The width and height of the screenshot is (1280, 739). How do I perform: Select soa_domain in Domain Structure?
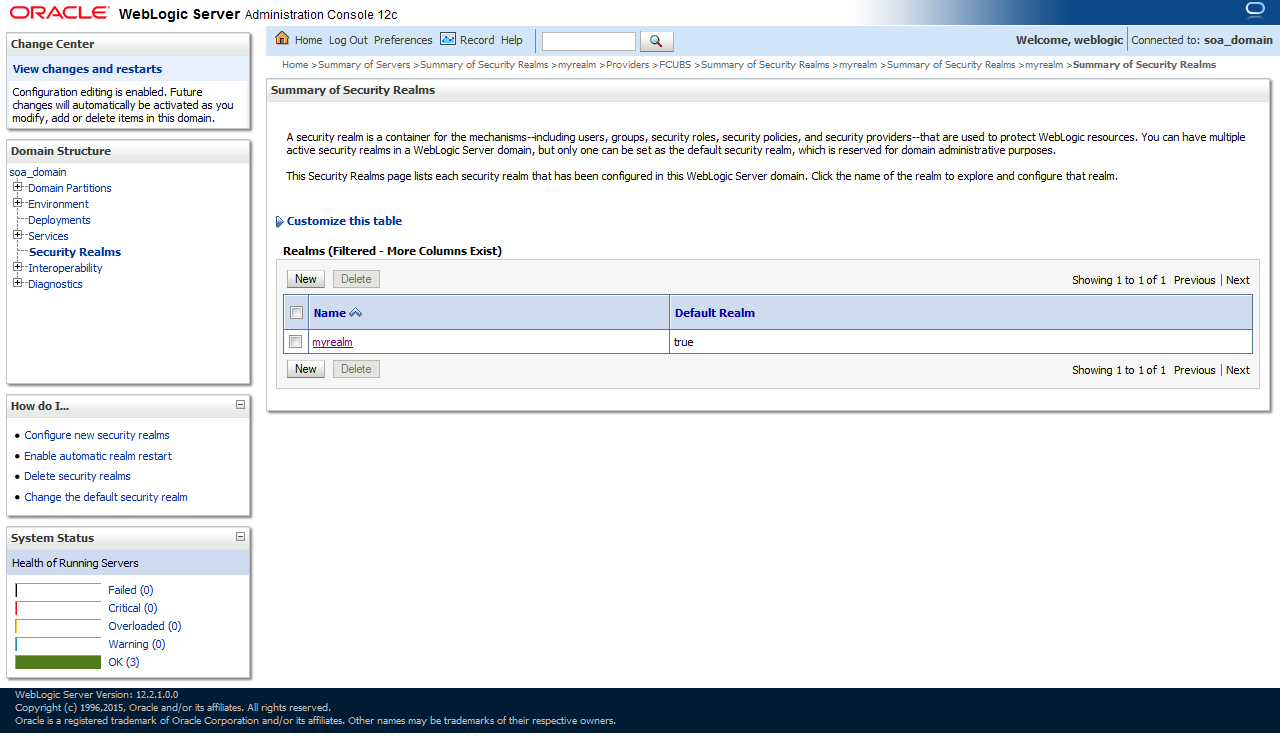(x=38, y=172)
